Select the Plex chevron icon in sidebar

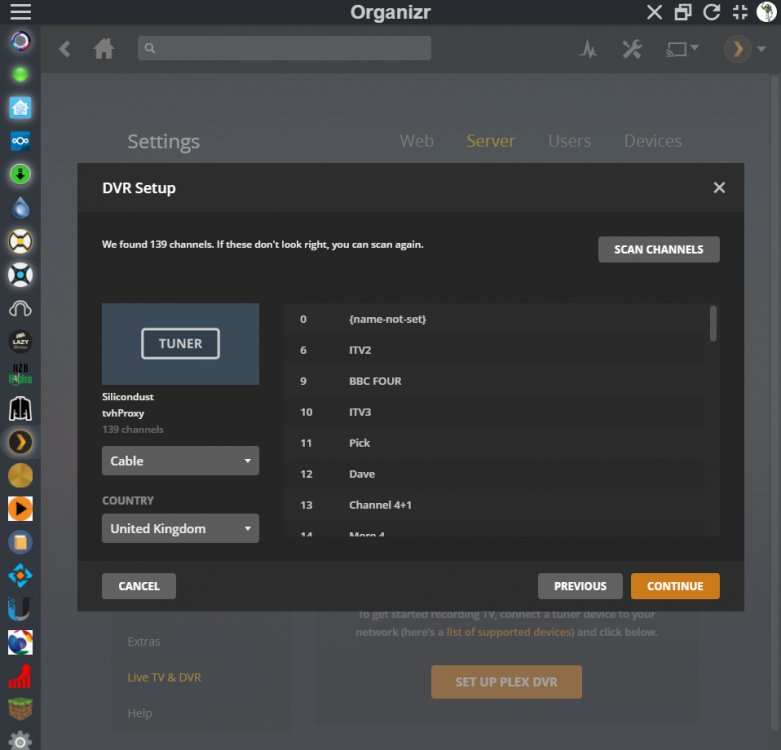point(20,442)
